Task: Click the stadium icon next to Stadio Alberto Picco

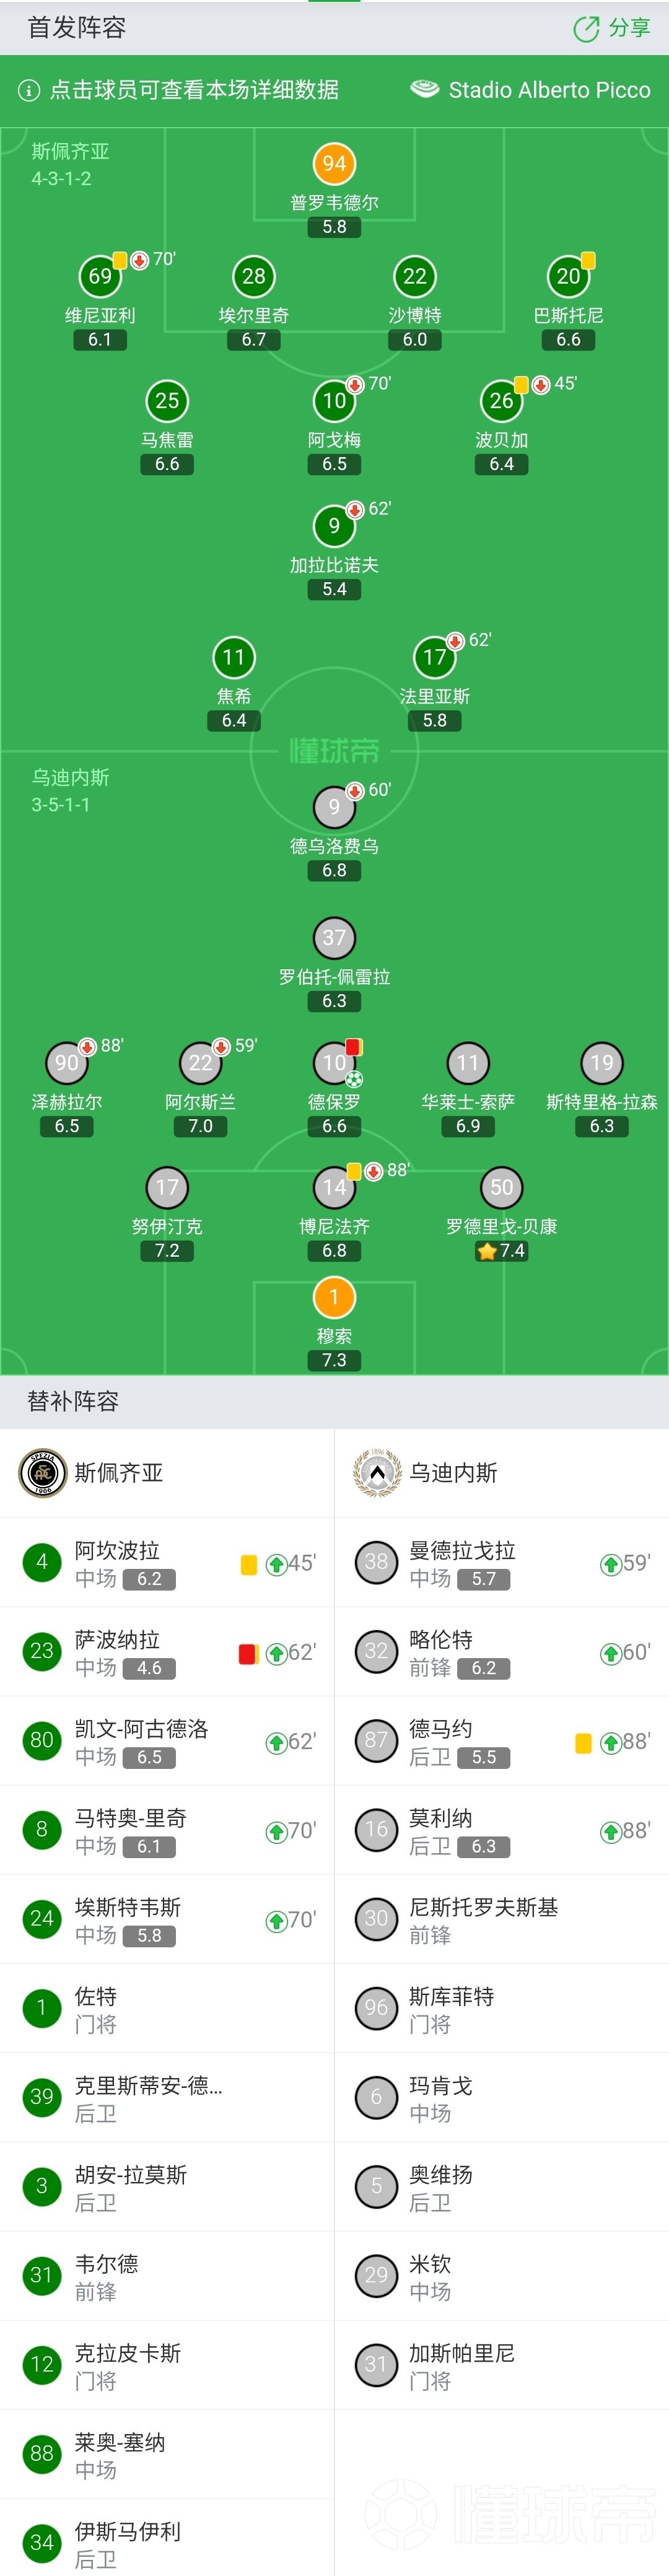Action: (x=424, y=89)
